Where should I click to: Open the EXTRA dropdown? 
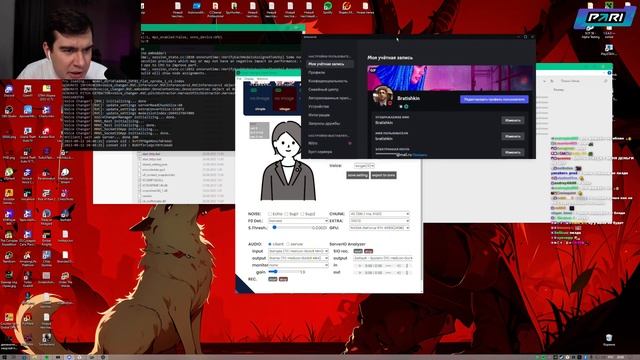tap(379, 221)
